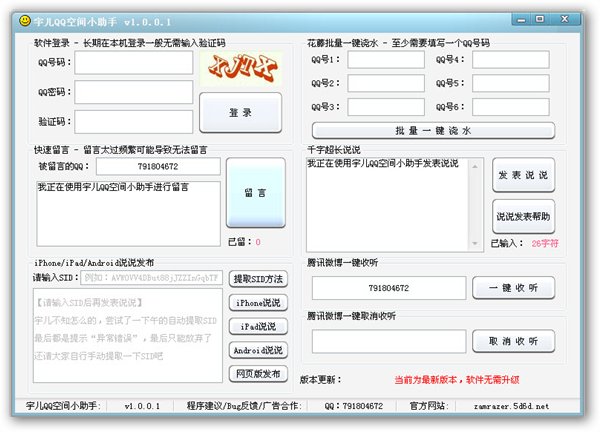Click the 26字符 character count text
Screen dimensions: 600x432
[x=545, y=243]
